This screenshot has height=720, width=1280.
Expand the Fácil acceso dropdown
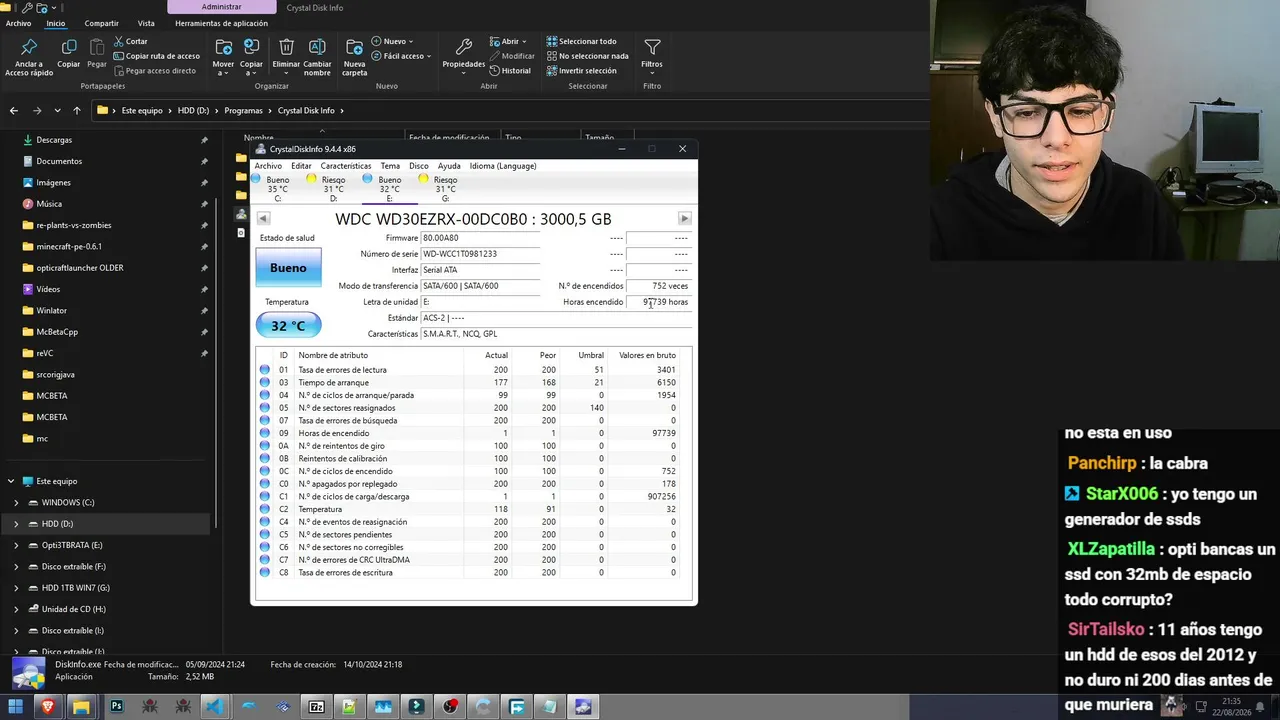pyautogui.click(x=401, y=56)
